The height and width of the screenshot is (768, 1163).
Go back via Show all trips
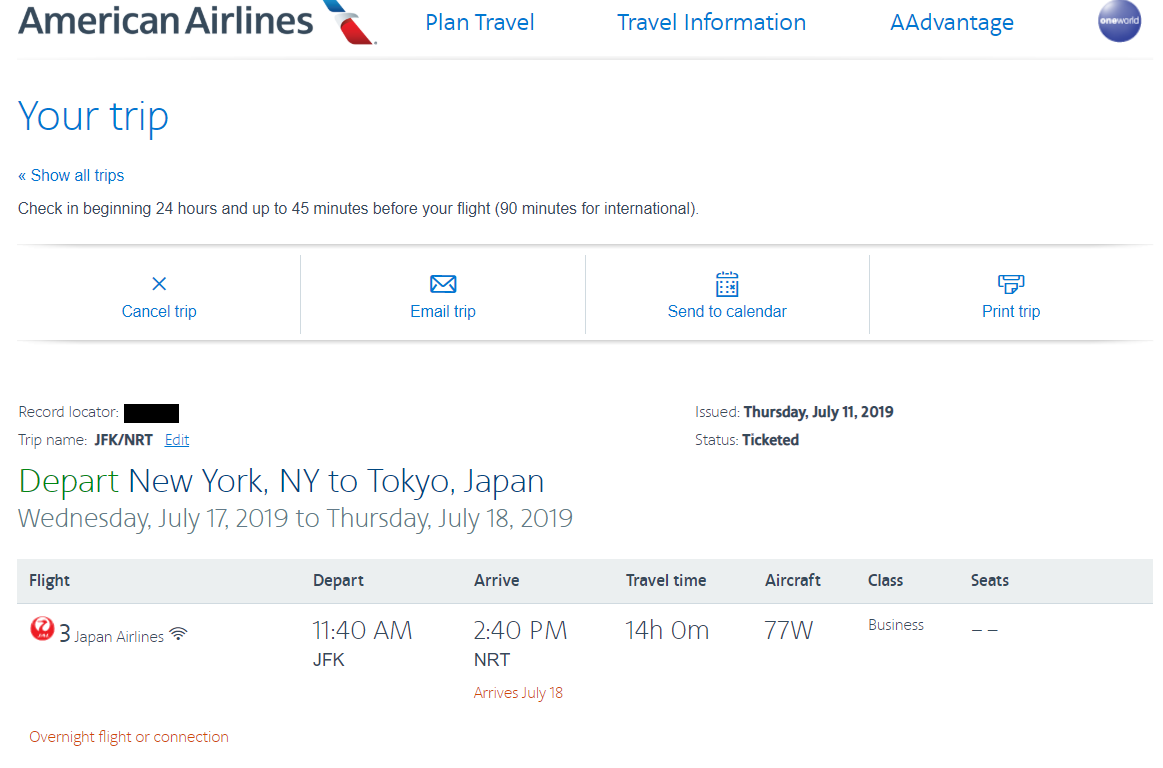71,175
